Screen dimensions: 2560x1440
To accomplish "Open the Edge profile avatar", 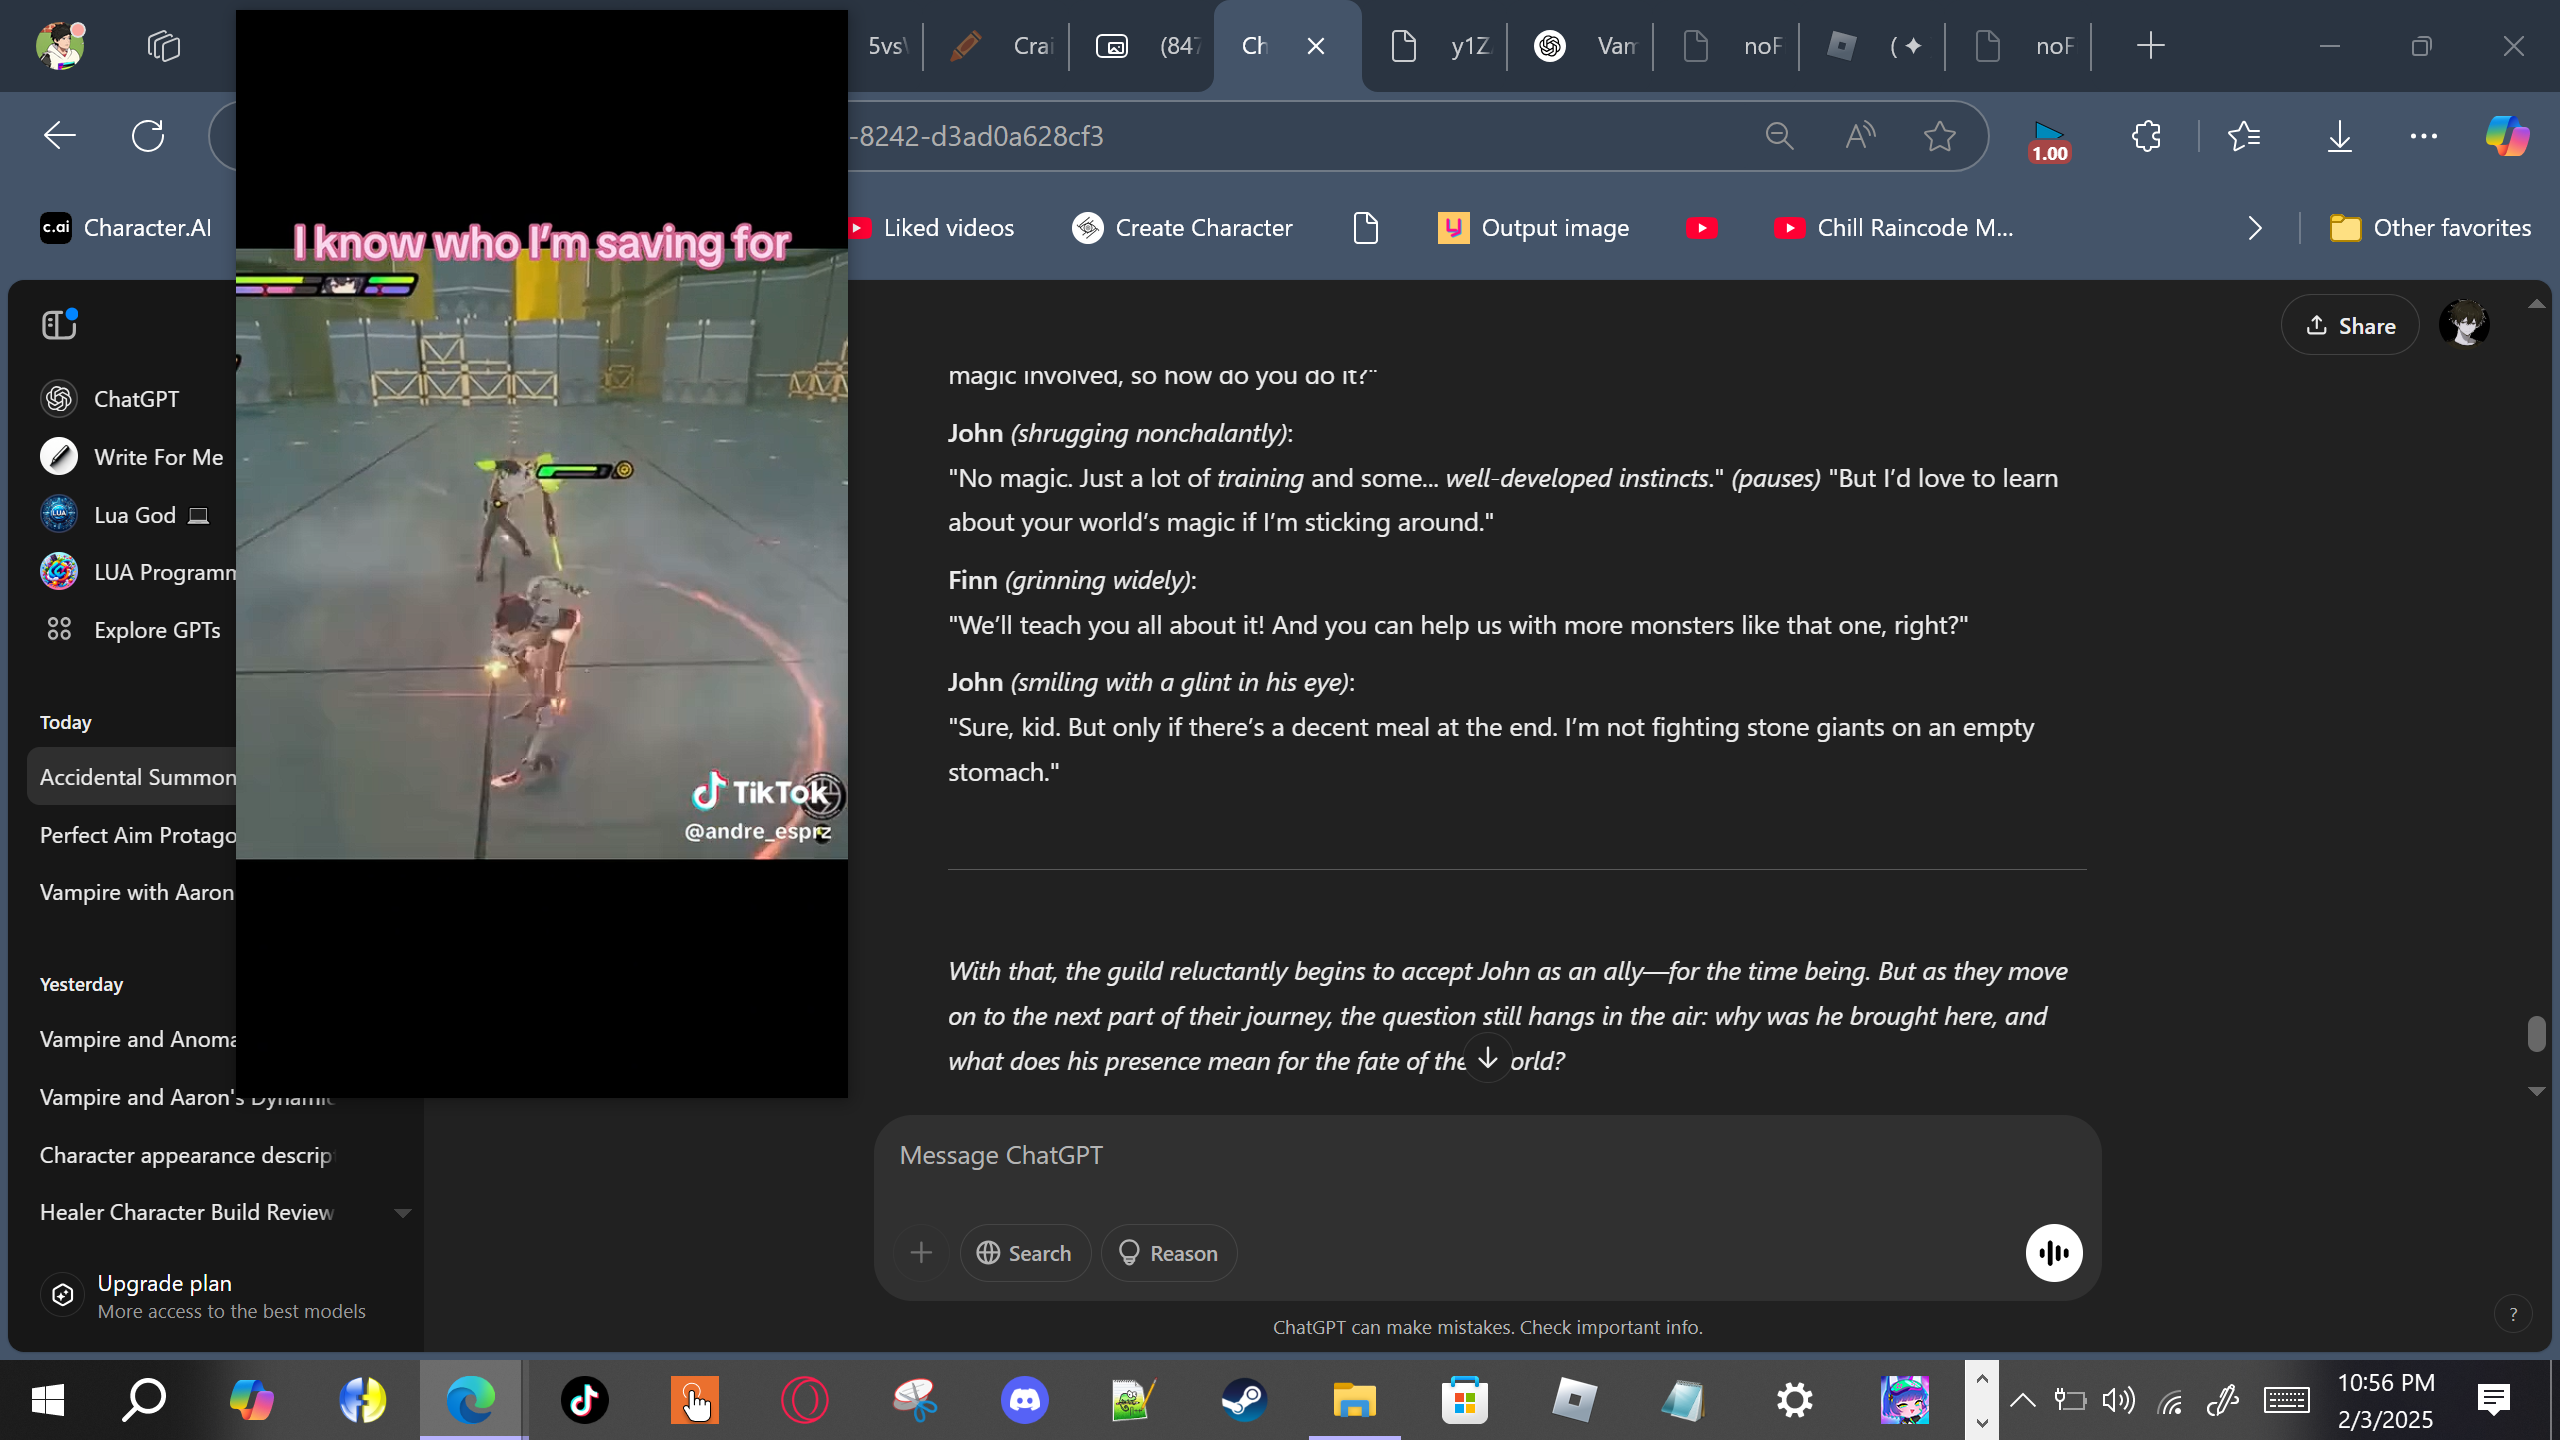I will 60,45.
